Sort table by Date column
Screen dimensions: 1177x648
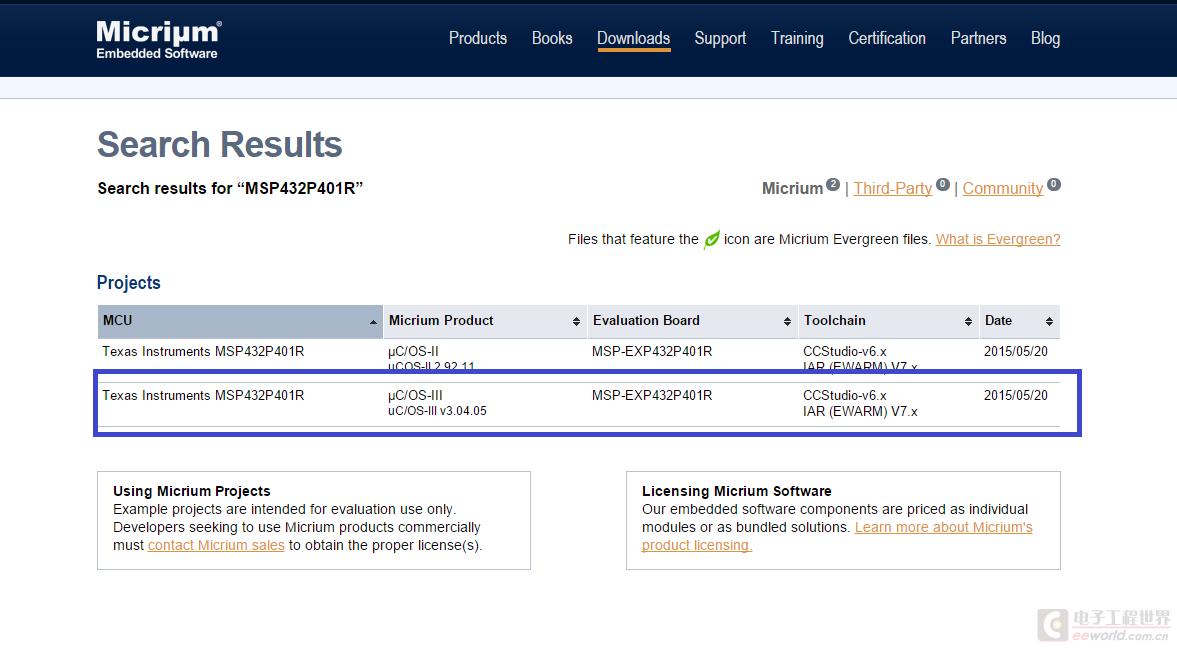[x=1019, y=321]
